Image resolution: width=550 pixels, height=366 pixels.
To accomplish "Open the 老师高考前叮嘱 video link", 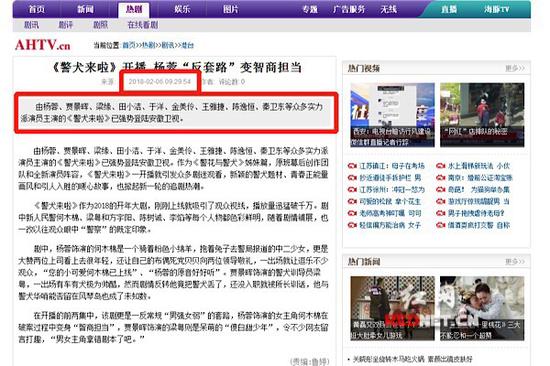I will [390, 213].
